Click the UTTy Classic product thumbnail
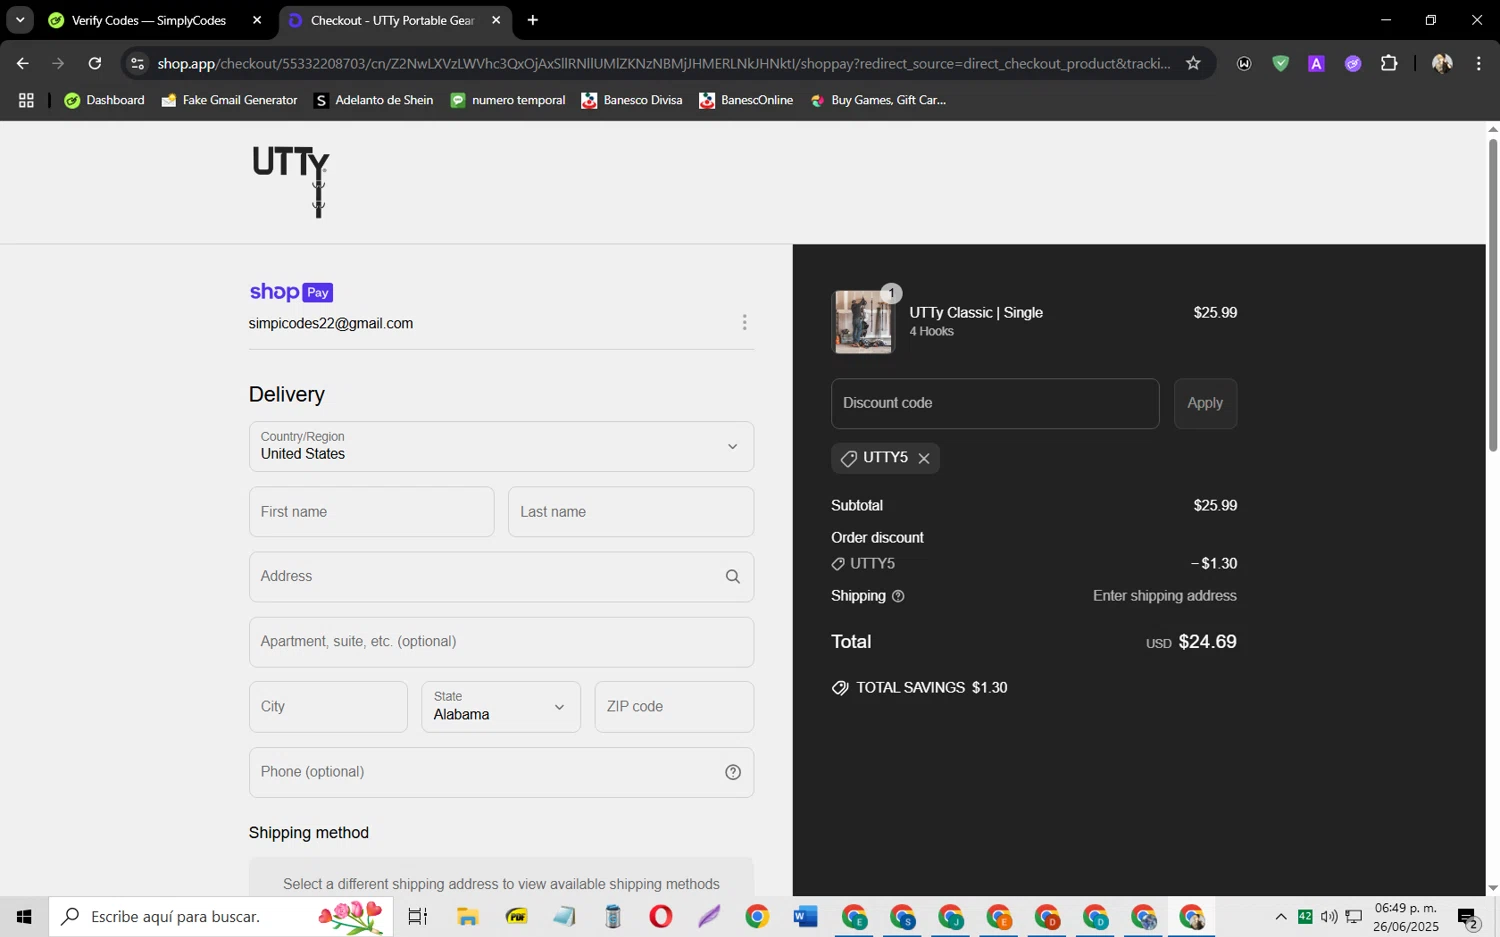Screen dimensions: 1500x937 click(x=863, y=322)
